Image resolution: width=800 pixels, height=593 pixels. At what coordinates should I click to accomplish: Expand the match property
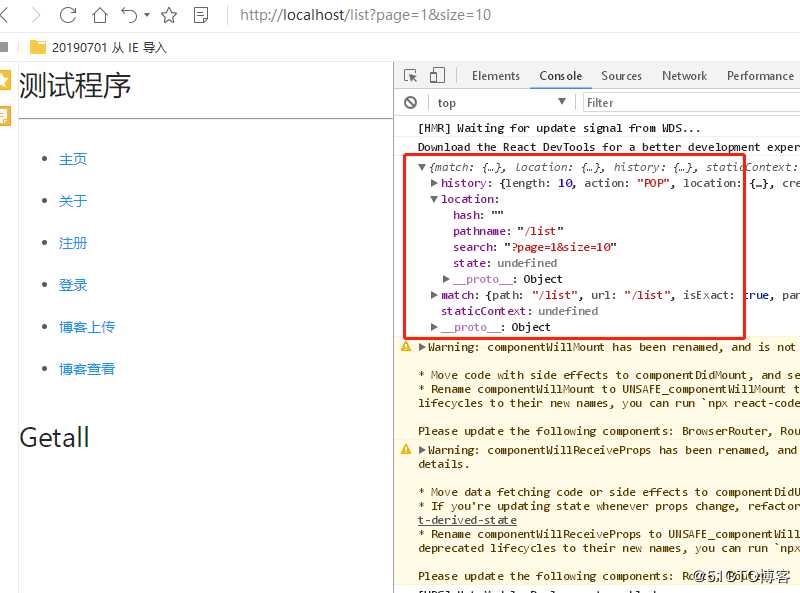(434, 294)
